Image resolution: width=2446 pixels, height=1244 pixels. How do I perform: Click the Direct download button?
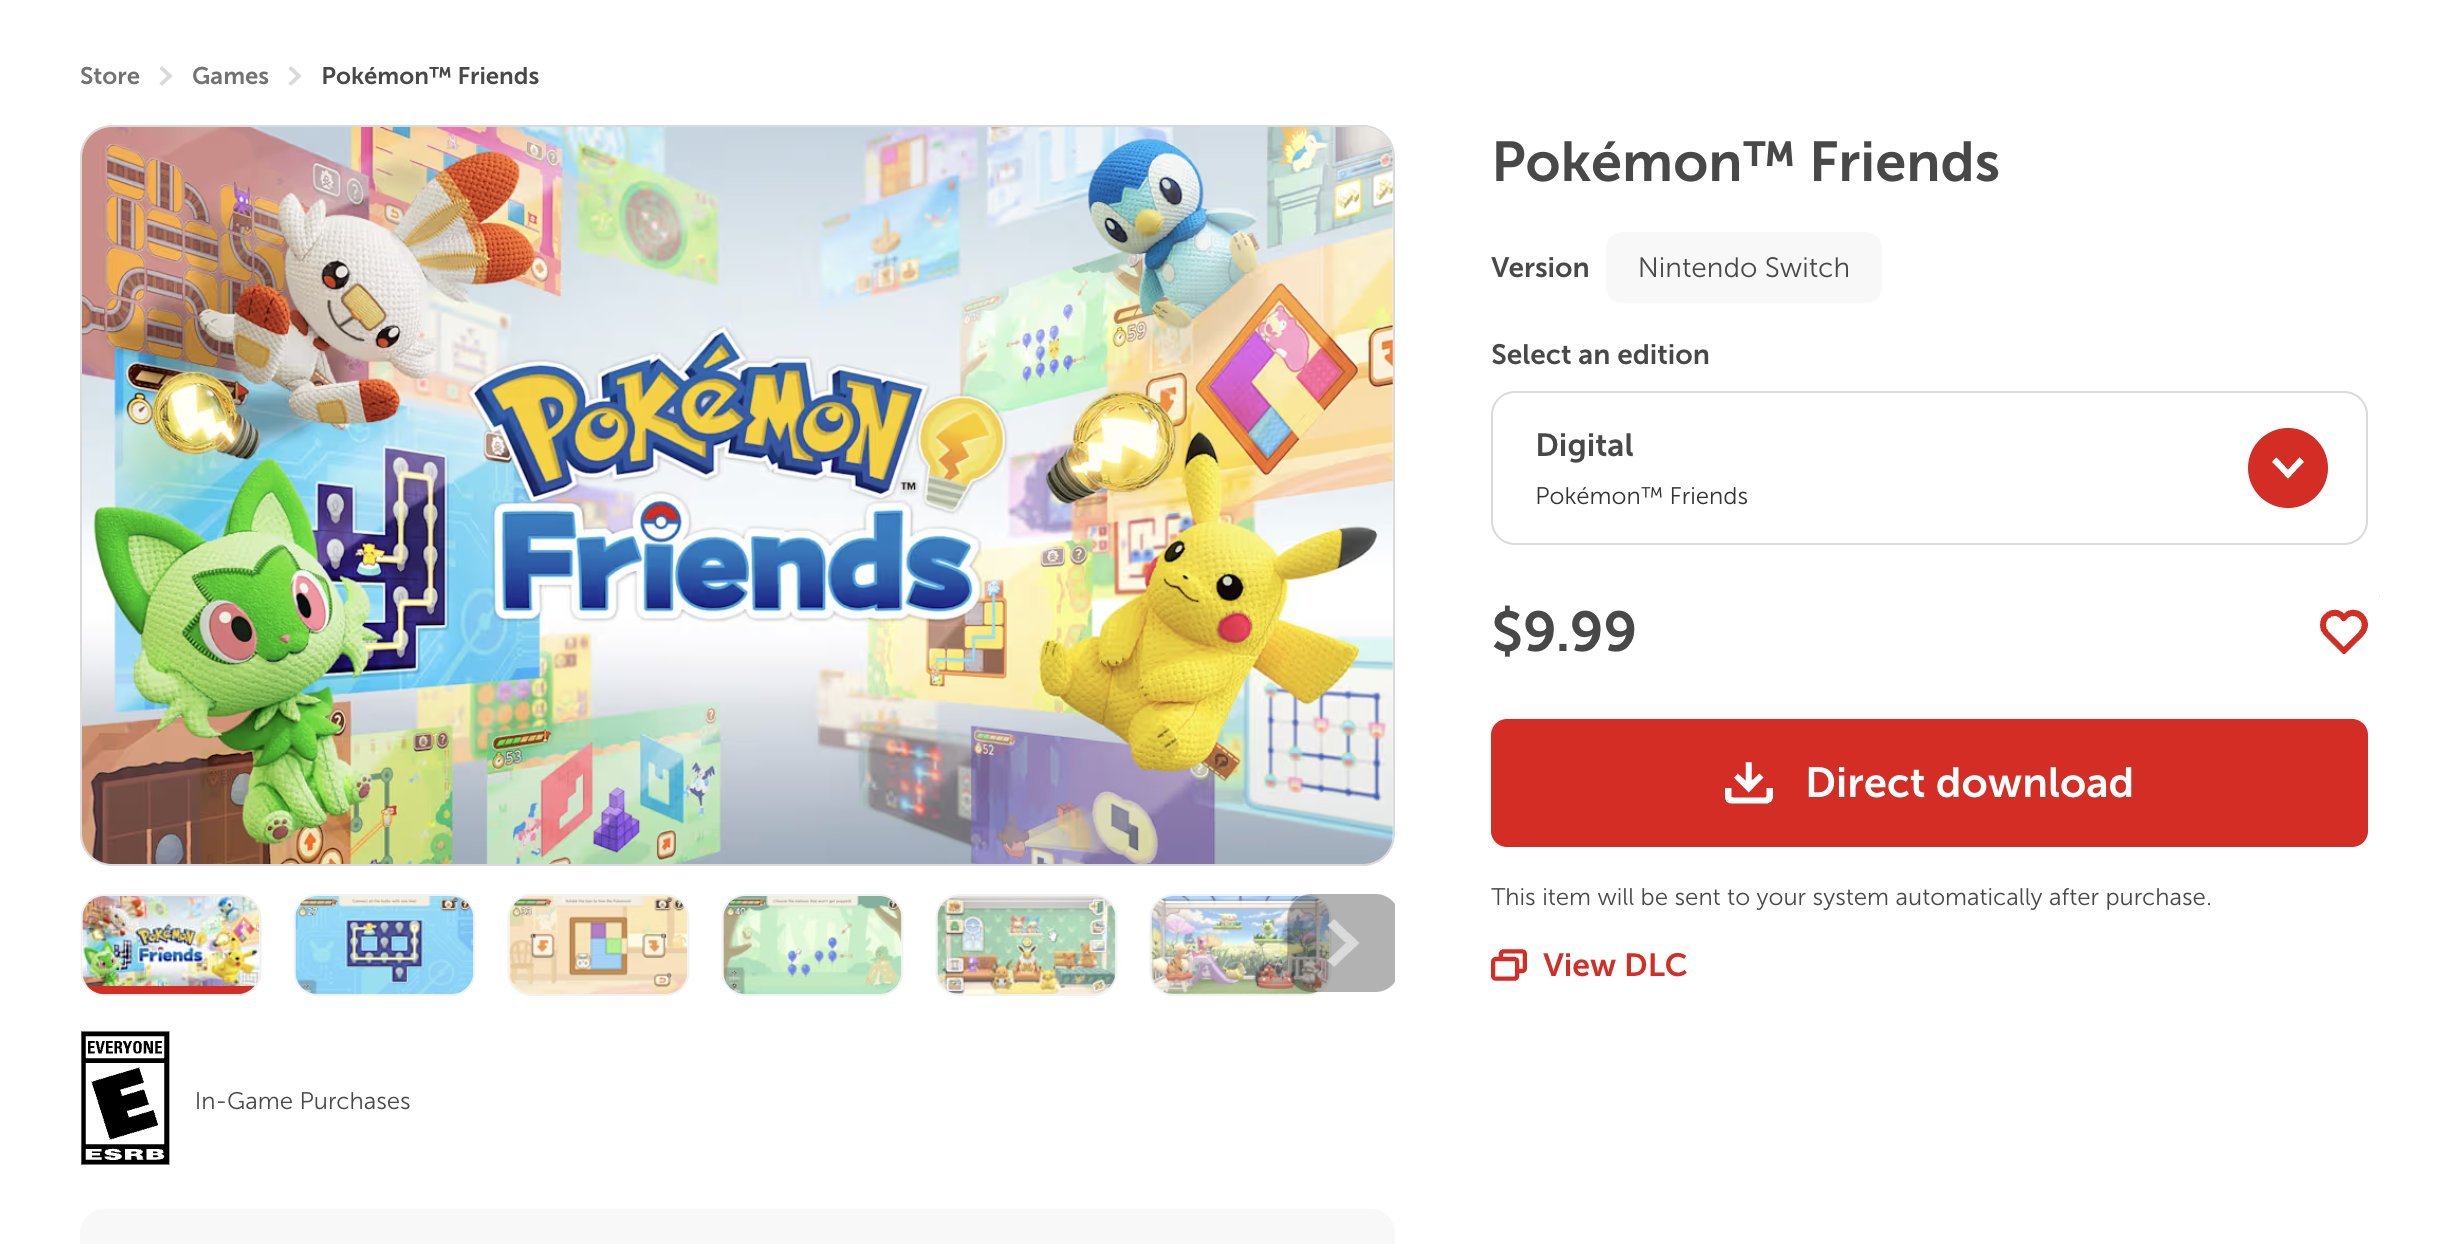click(x=1928, y=783)
